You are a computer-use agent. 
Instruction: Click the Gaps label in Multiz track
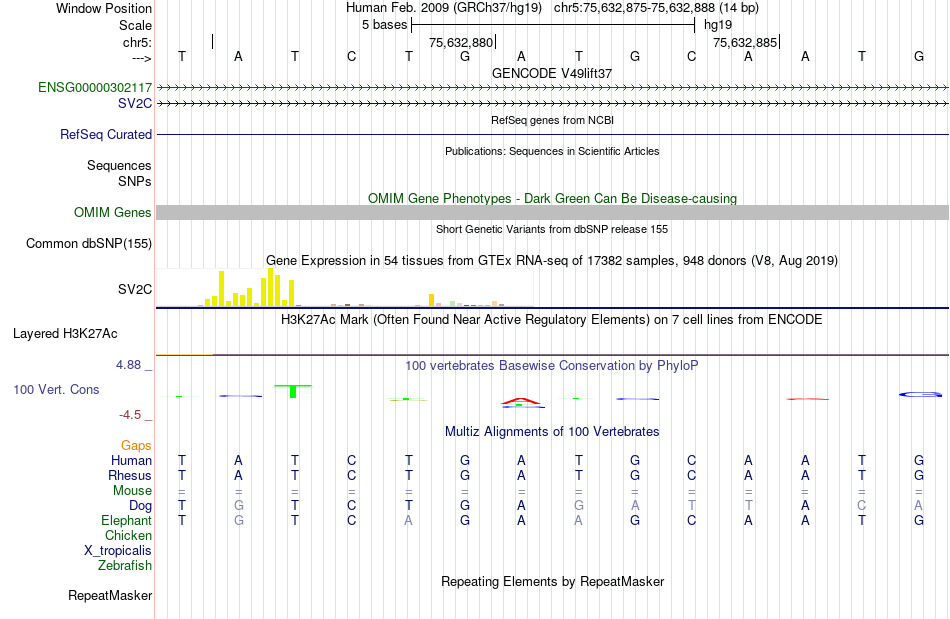coord(136,446)
